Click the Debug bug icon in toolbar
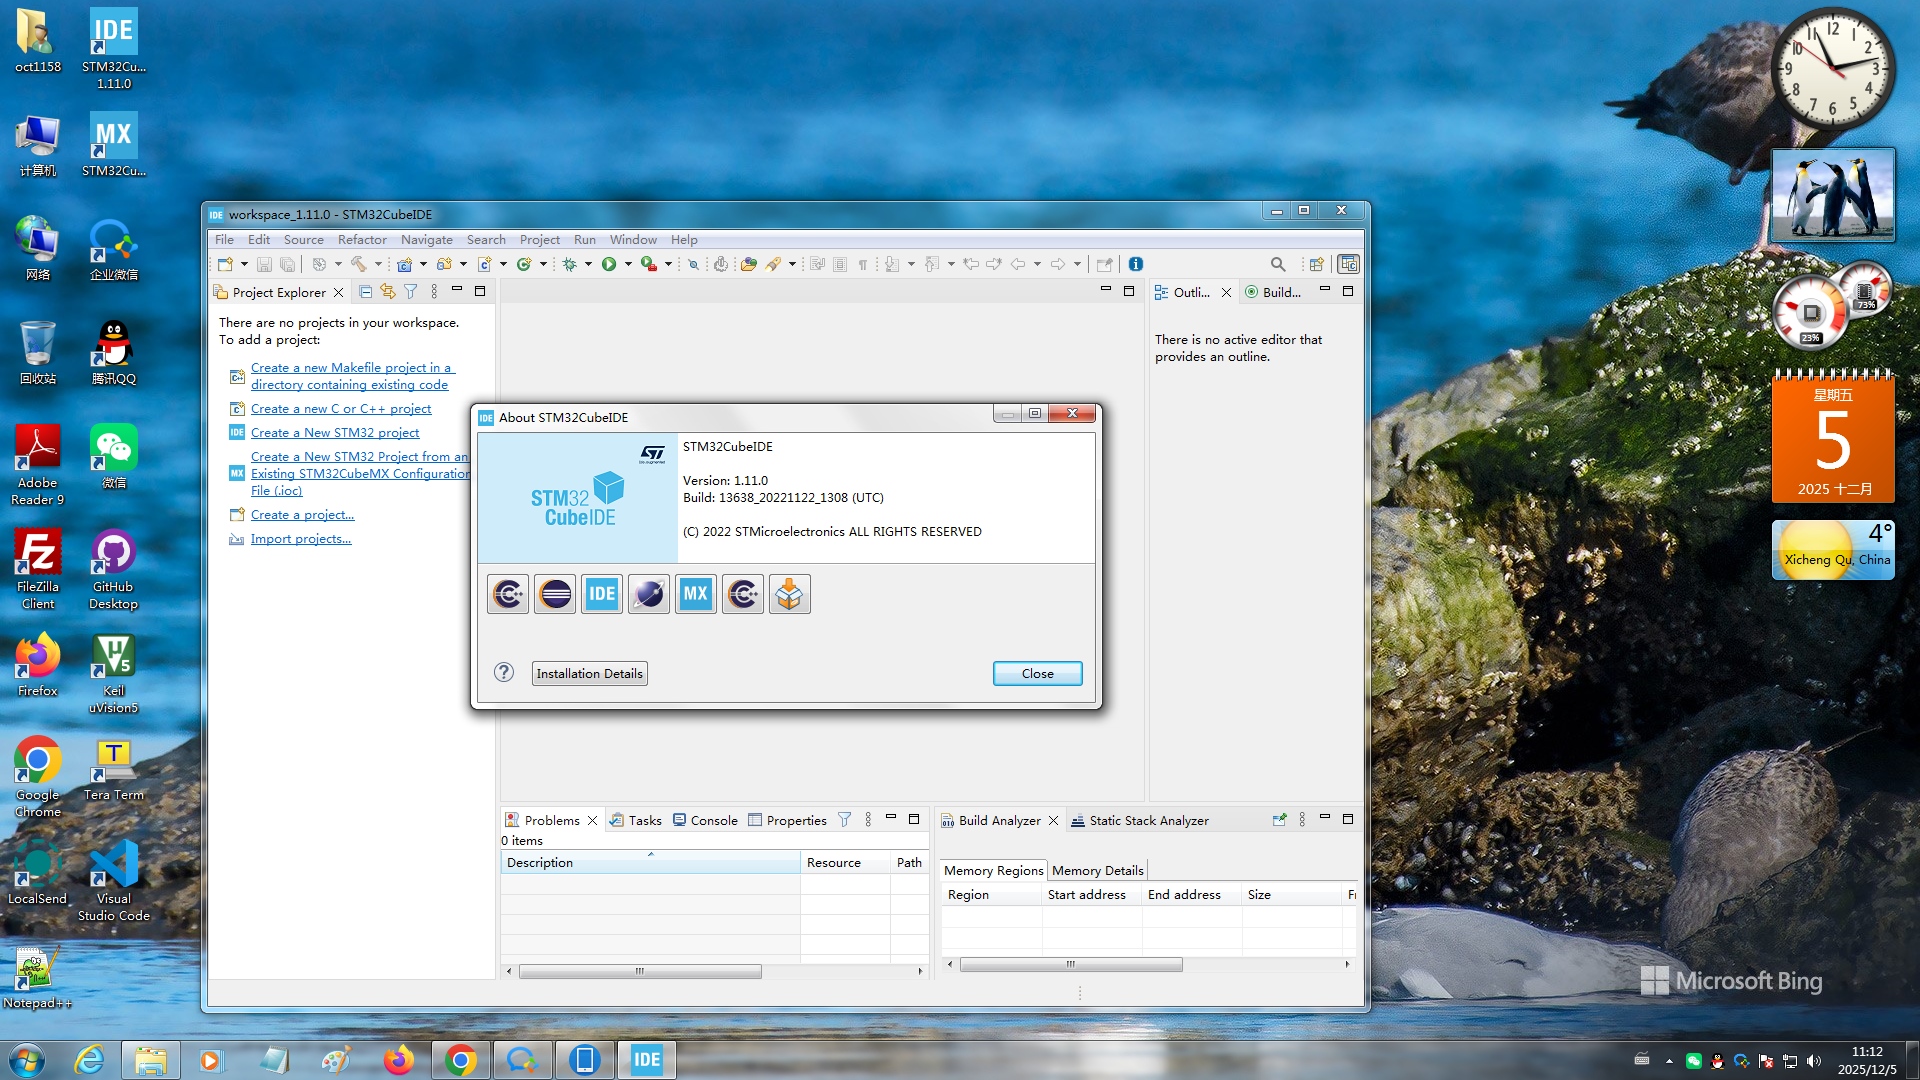The width and height of the screenshot is (1920, 1080). click(x=570, y=264)
